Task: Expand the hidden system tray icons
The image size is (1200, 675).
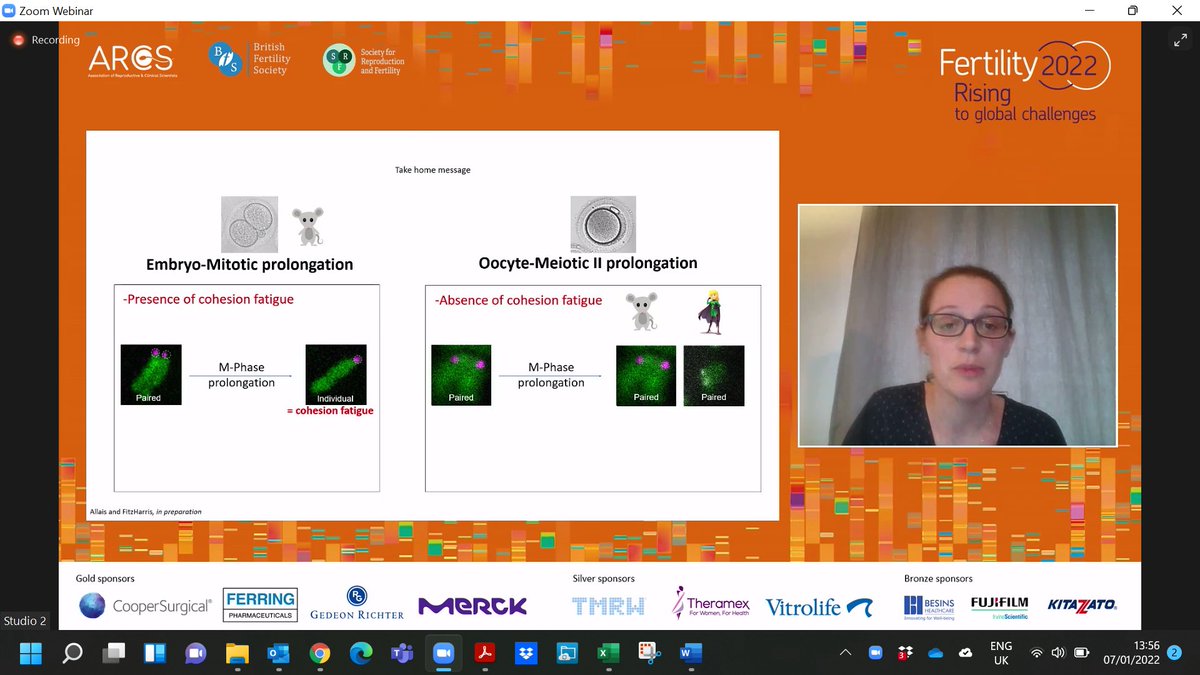Action: coord(846,653)
